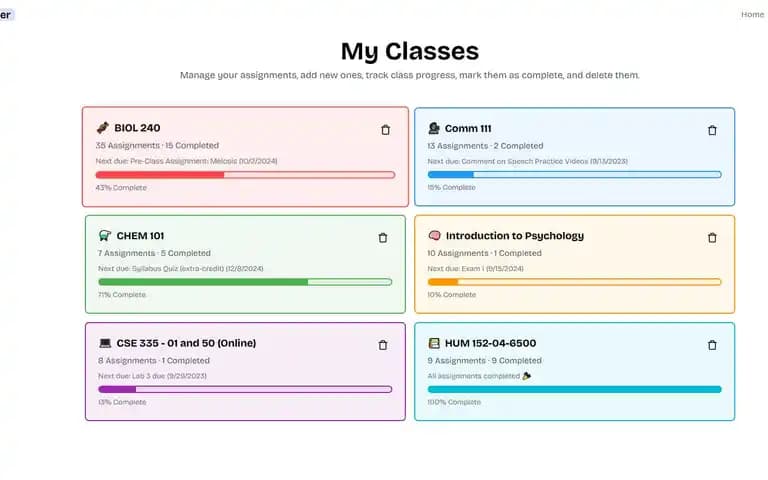Click the My Classes page heading
The height and width of the screenshot is (480, 768).
click(x=410, y=51)
